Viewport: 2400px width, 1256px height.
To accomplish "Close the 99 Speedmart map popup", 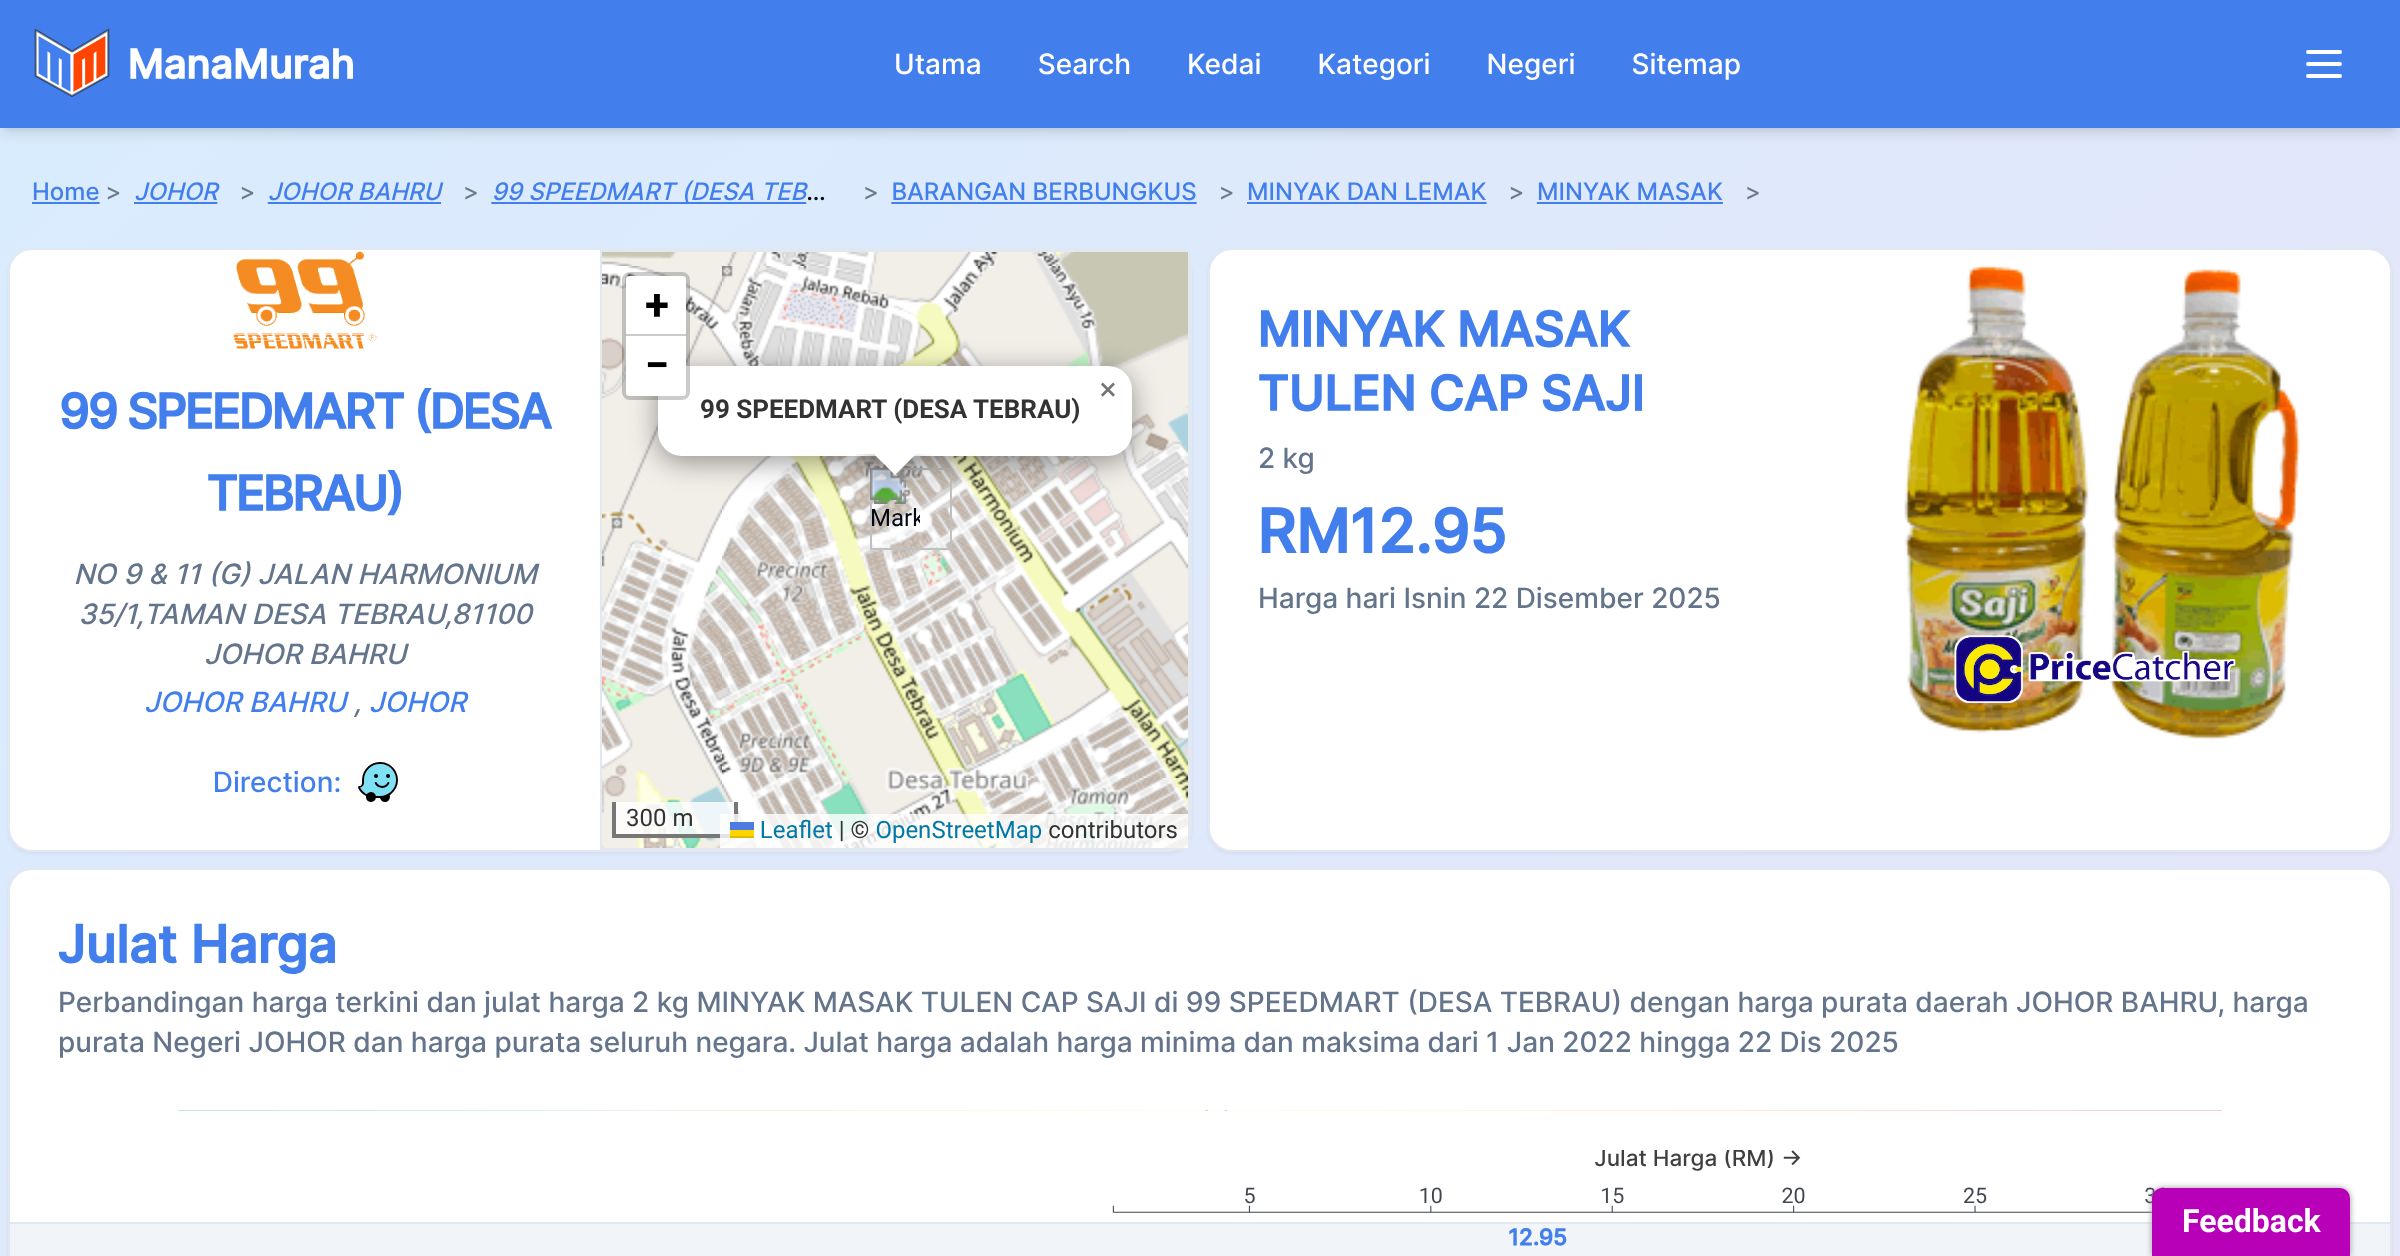I will pyautogui.click(x=1107, y=390).
